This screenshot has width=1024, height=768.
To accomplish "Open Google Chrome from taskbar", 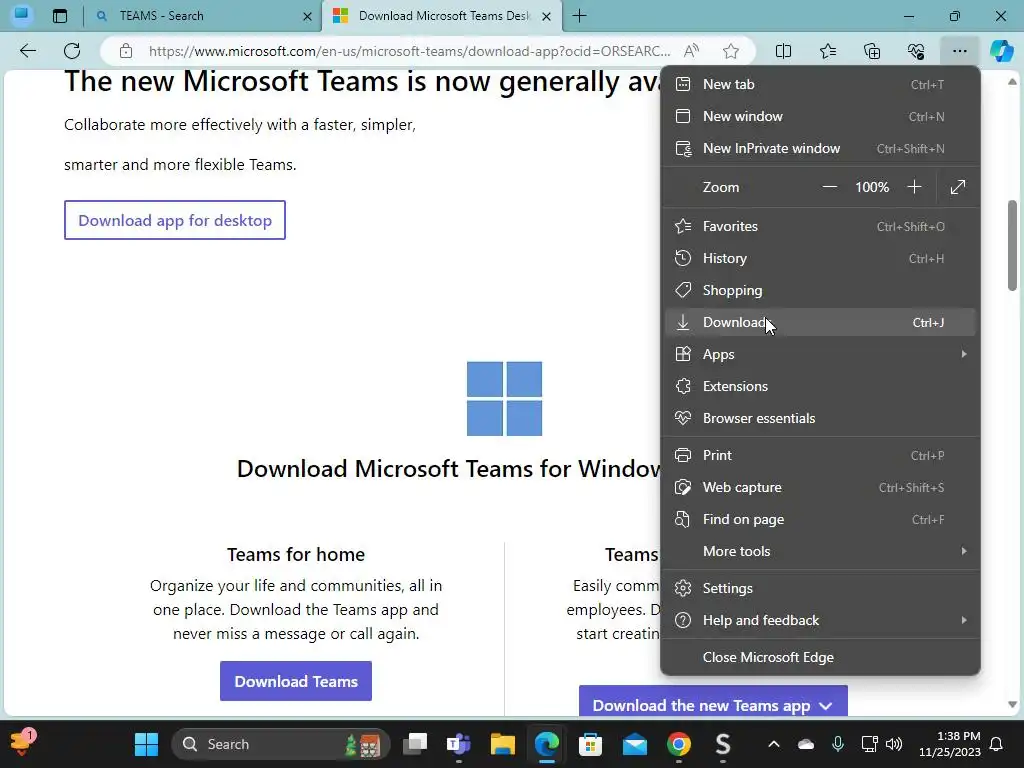I will coord(679,744).
